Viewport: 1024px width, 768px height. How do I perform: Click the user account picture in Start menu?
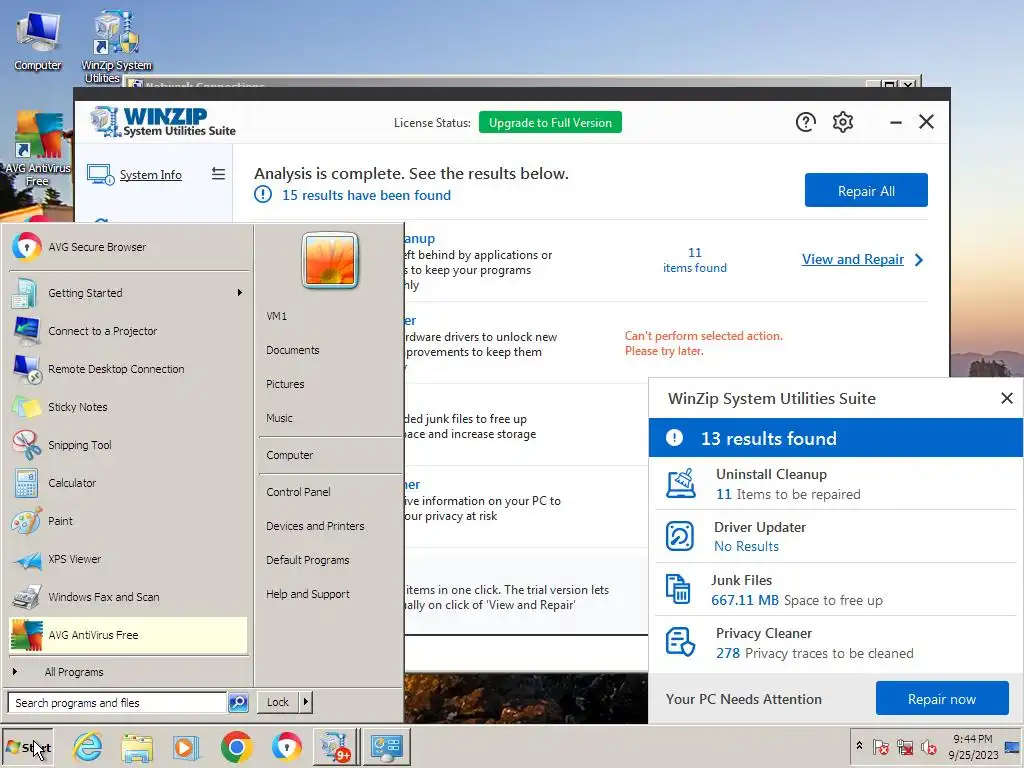[x=330, y=260]
